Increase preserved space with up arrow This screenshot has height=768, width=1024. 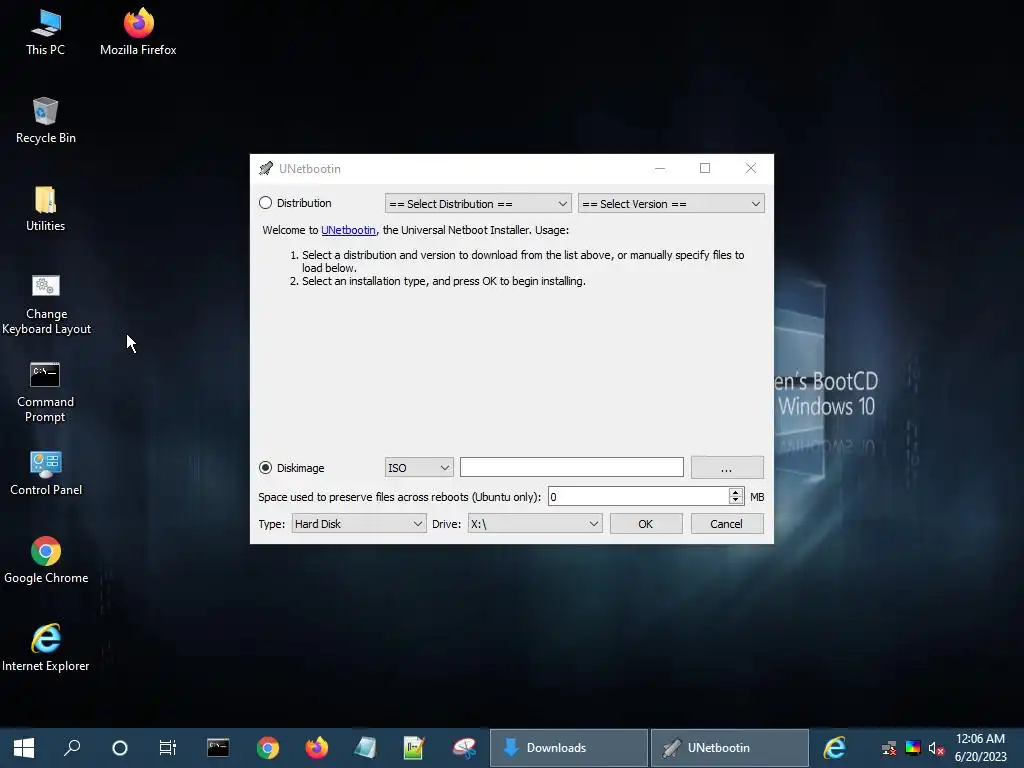(x=735, y=492)
